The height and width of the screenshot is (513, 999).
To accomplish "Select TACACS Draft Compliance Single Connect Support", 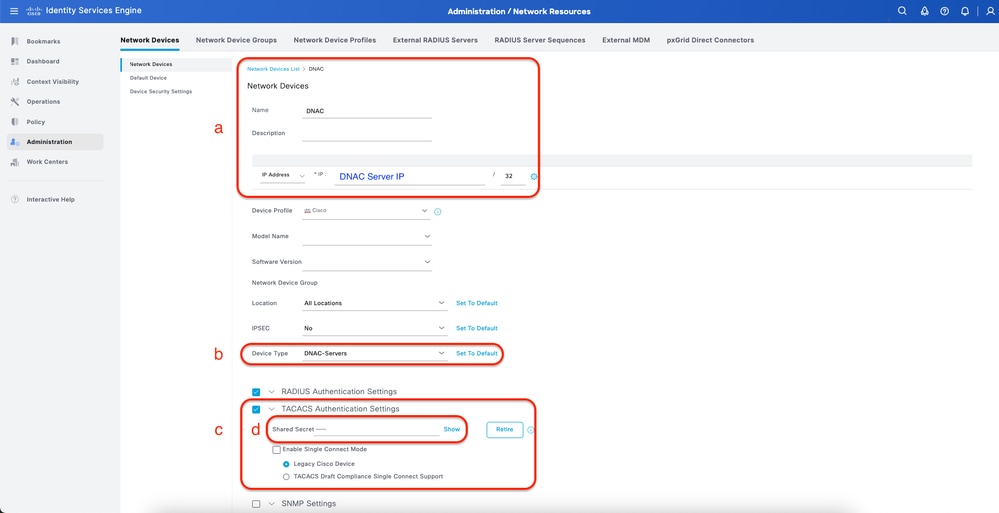I will click(286, 477).
